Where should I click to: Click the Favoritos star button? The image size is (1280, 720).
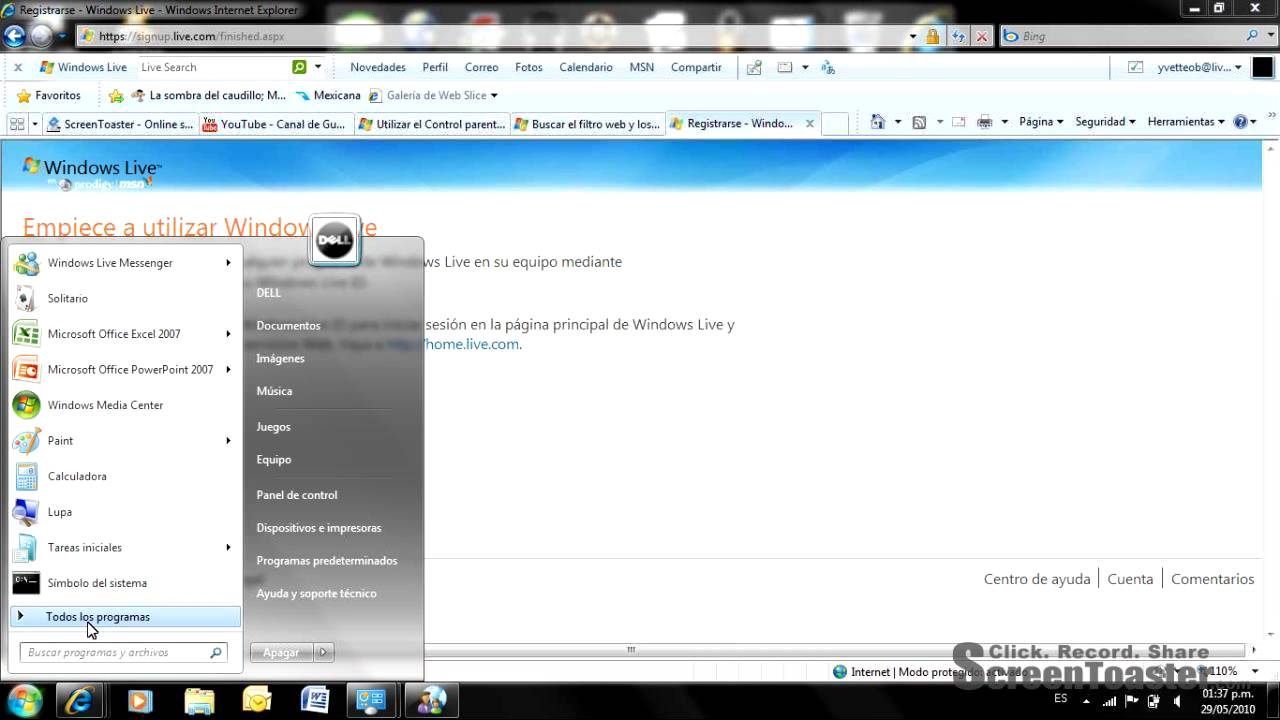coord(48,95)
